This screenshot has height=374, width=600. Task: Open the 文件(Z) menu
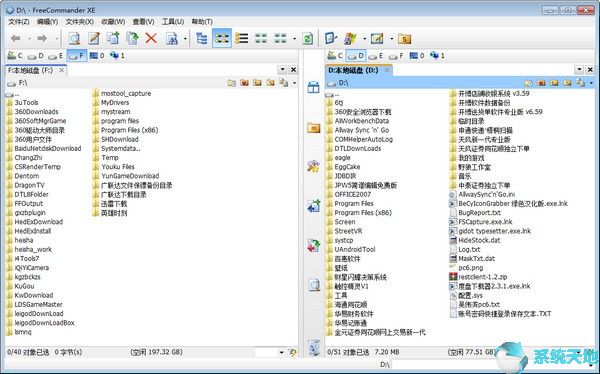click(19, 22)
